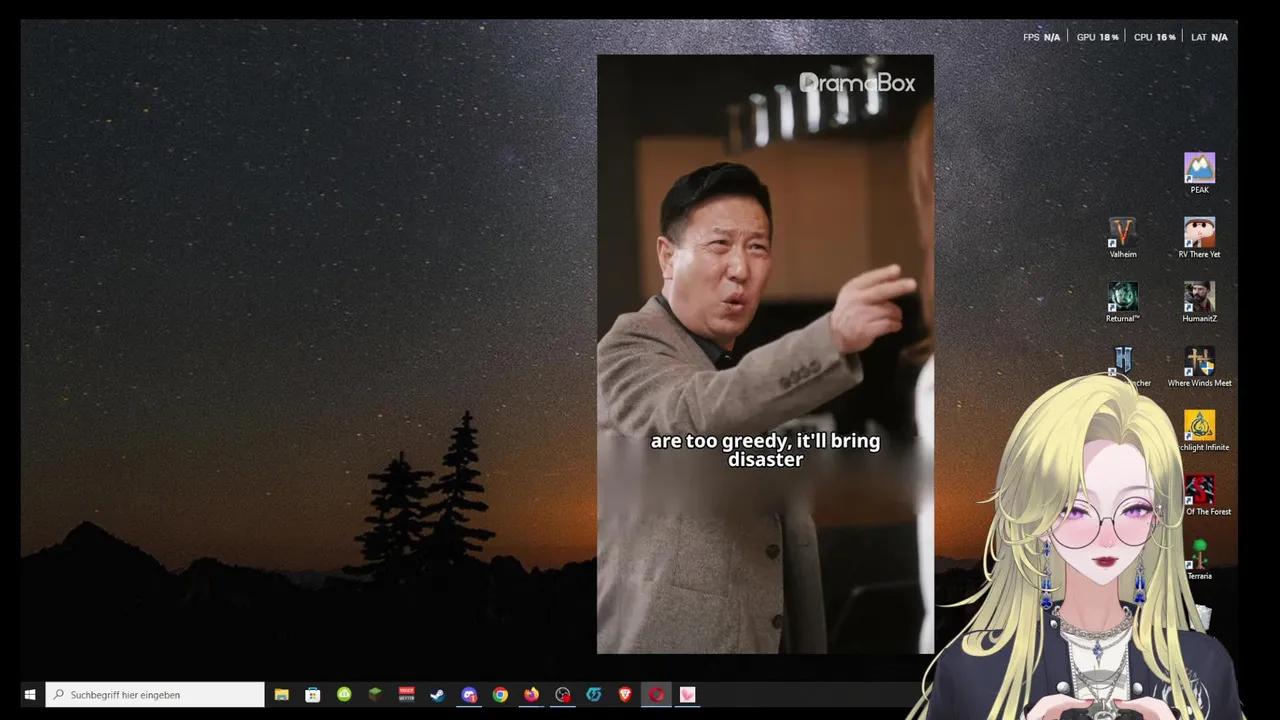This screenshot has width=1280, height=720.
Task: Select the Returnal desktop shortcut
Action: (1123, 302)
